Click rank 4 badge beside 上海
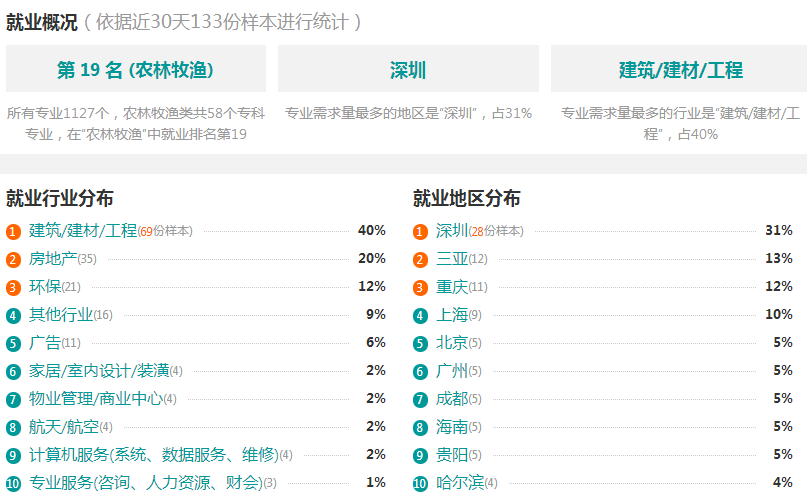This screenshot has height=496, width=807. click(x=420, y=315)
